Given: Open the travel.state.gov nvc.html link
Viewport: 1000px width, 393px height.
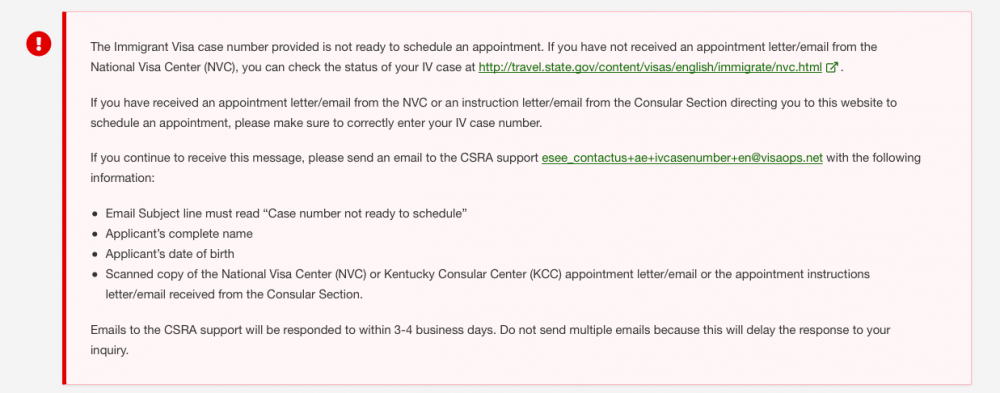Looking at the screenshot, I should tap(650, 67).
